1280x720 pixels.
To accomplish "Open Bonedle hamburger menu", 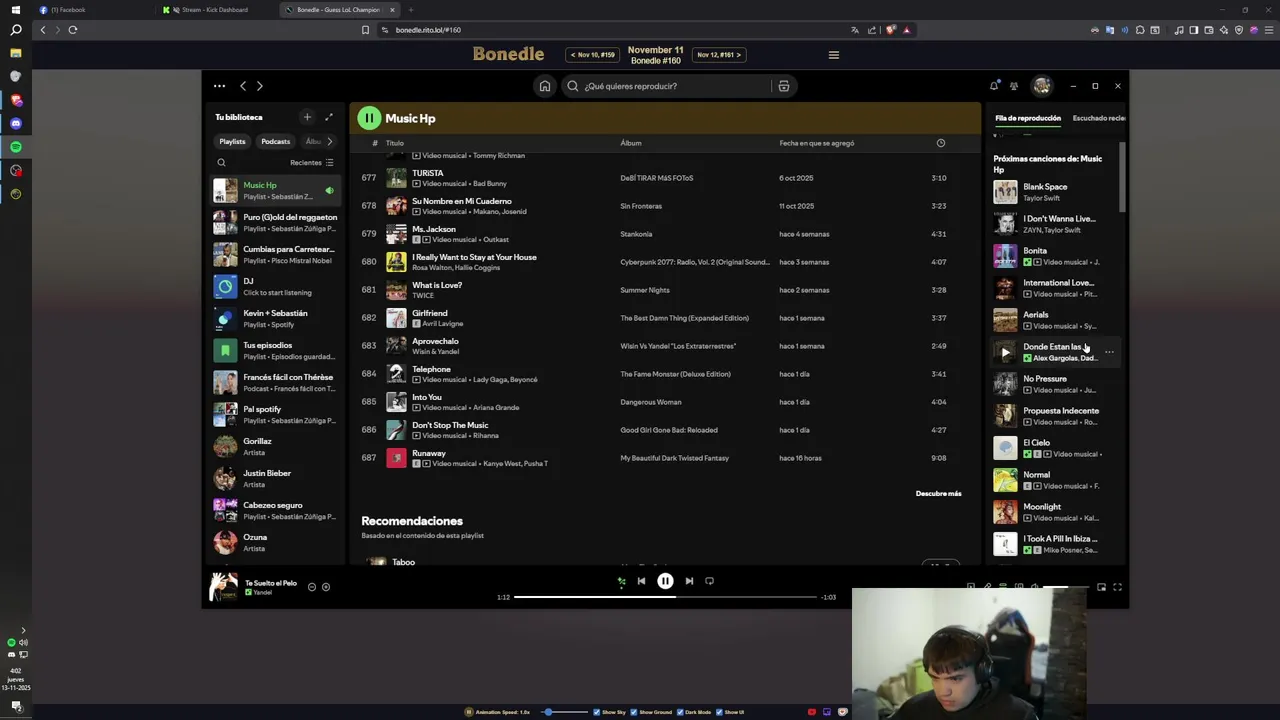I will pos(834,55).
